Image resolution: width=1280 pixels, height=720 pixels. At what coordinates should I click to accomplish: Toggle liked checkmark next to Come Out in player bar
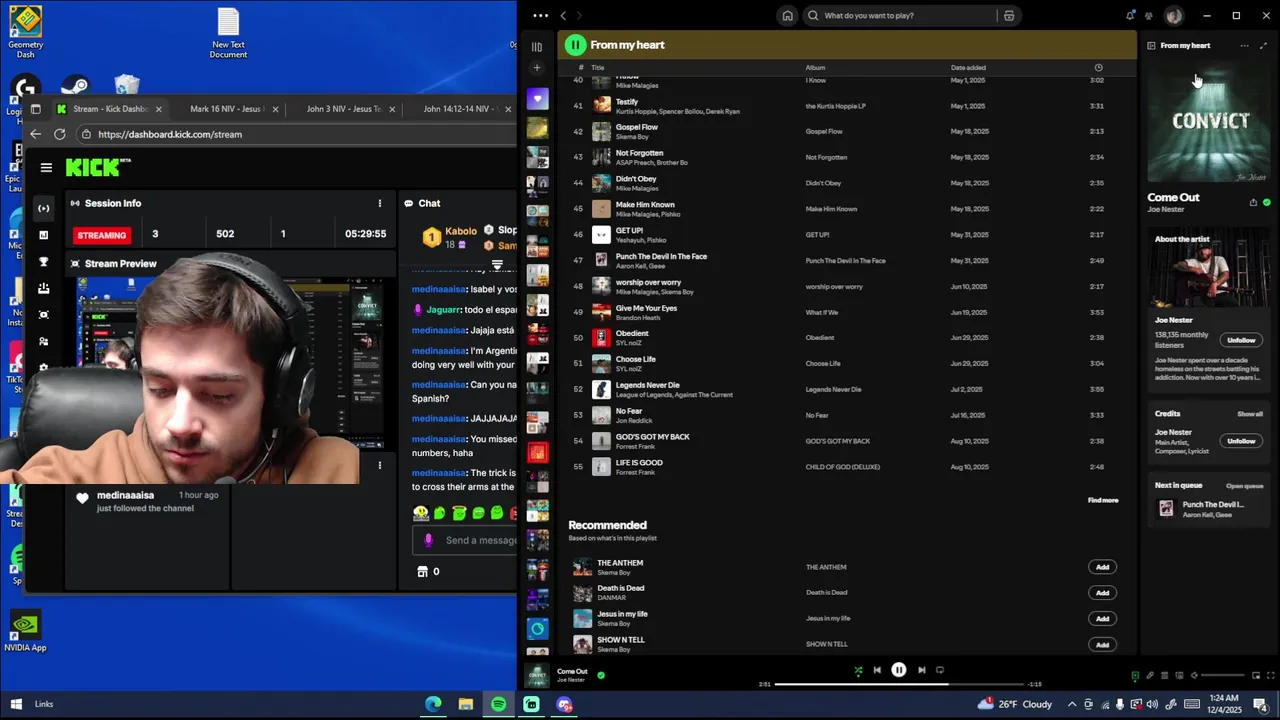(x=601, y=675)
